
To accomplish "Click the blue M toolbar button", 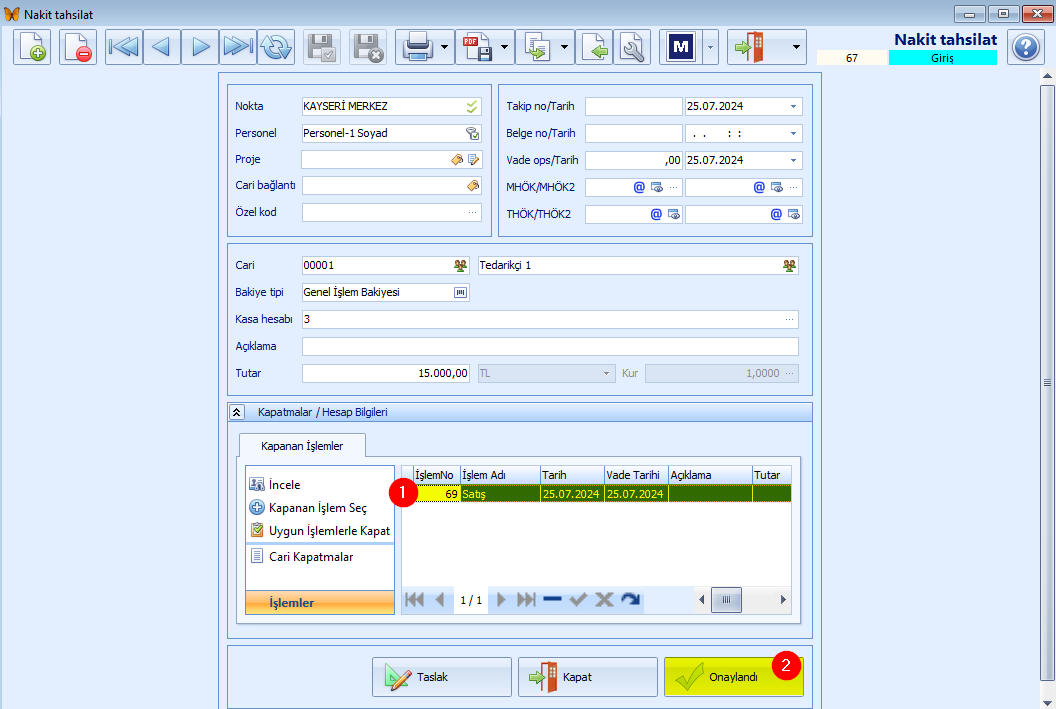I will pos(681,47).
